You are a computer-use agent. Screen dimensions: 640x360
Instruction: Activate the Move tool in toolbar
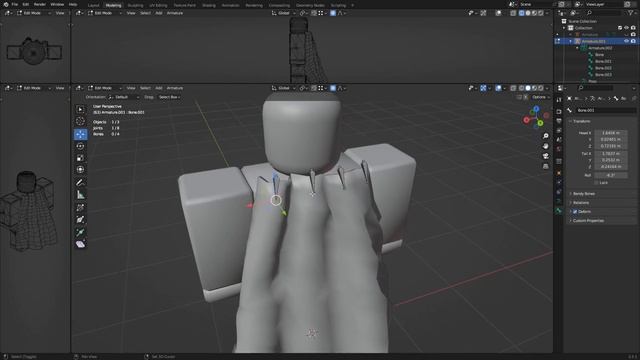[x=80, y=134]
